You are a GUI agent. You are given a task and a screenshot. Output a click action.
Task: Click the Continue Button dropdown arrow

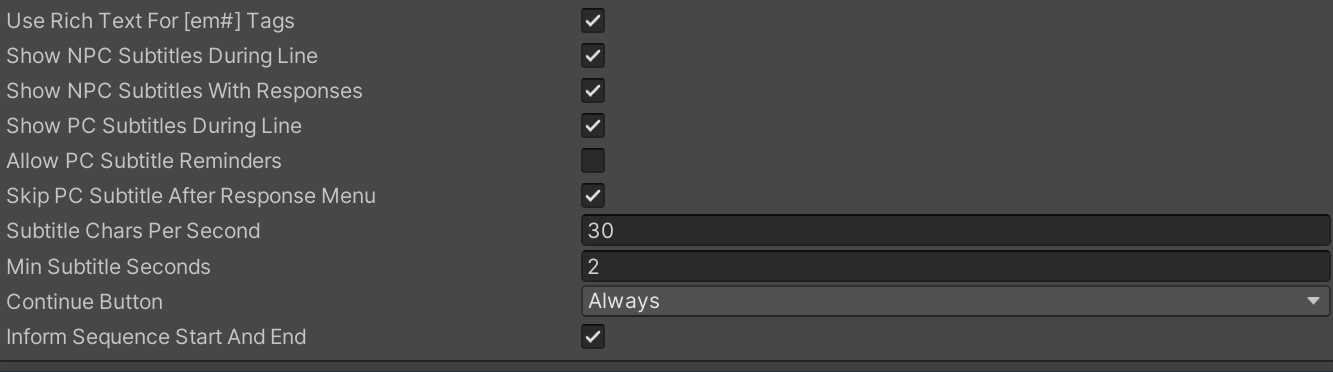(x=1313, y=301)
